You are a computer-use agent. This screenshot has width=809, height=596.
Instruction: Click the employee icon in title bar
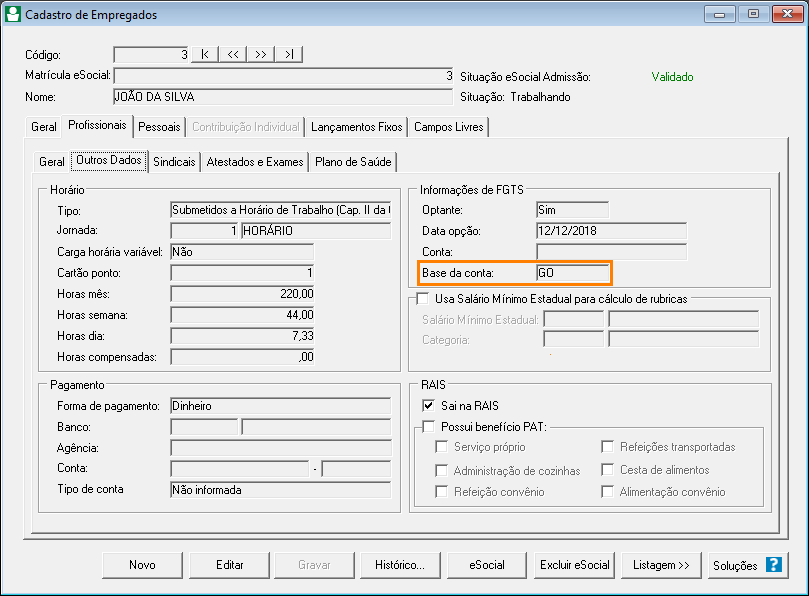13,15
